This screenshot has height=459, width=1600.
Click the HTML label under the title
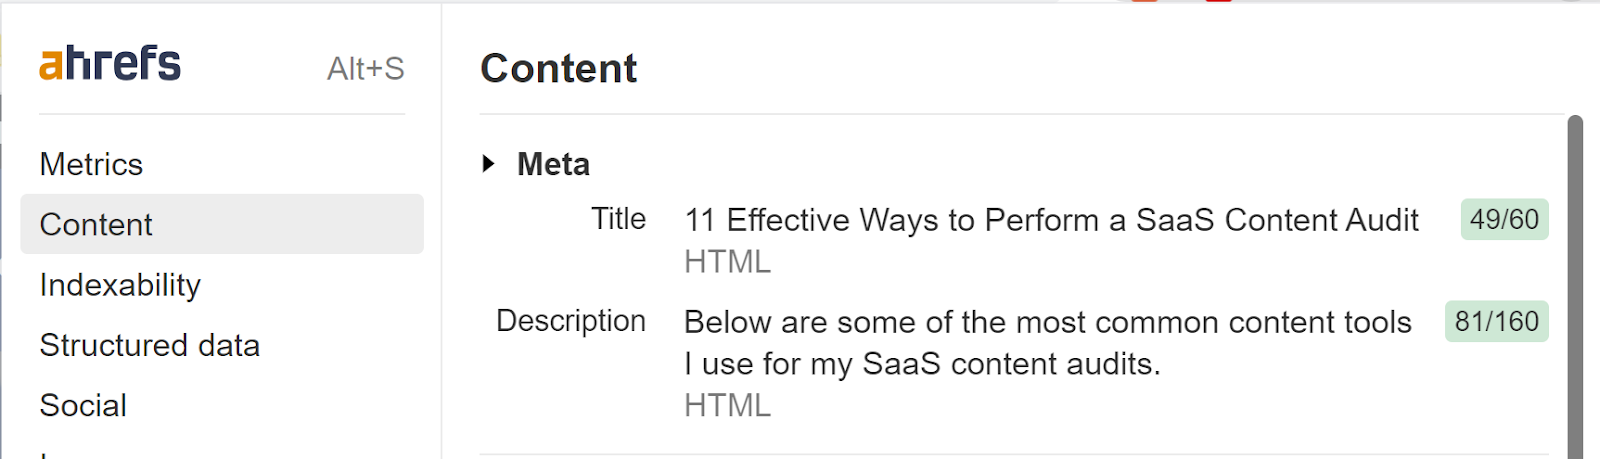(727, 262)
